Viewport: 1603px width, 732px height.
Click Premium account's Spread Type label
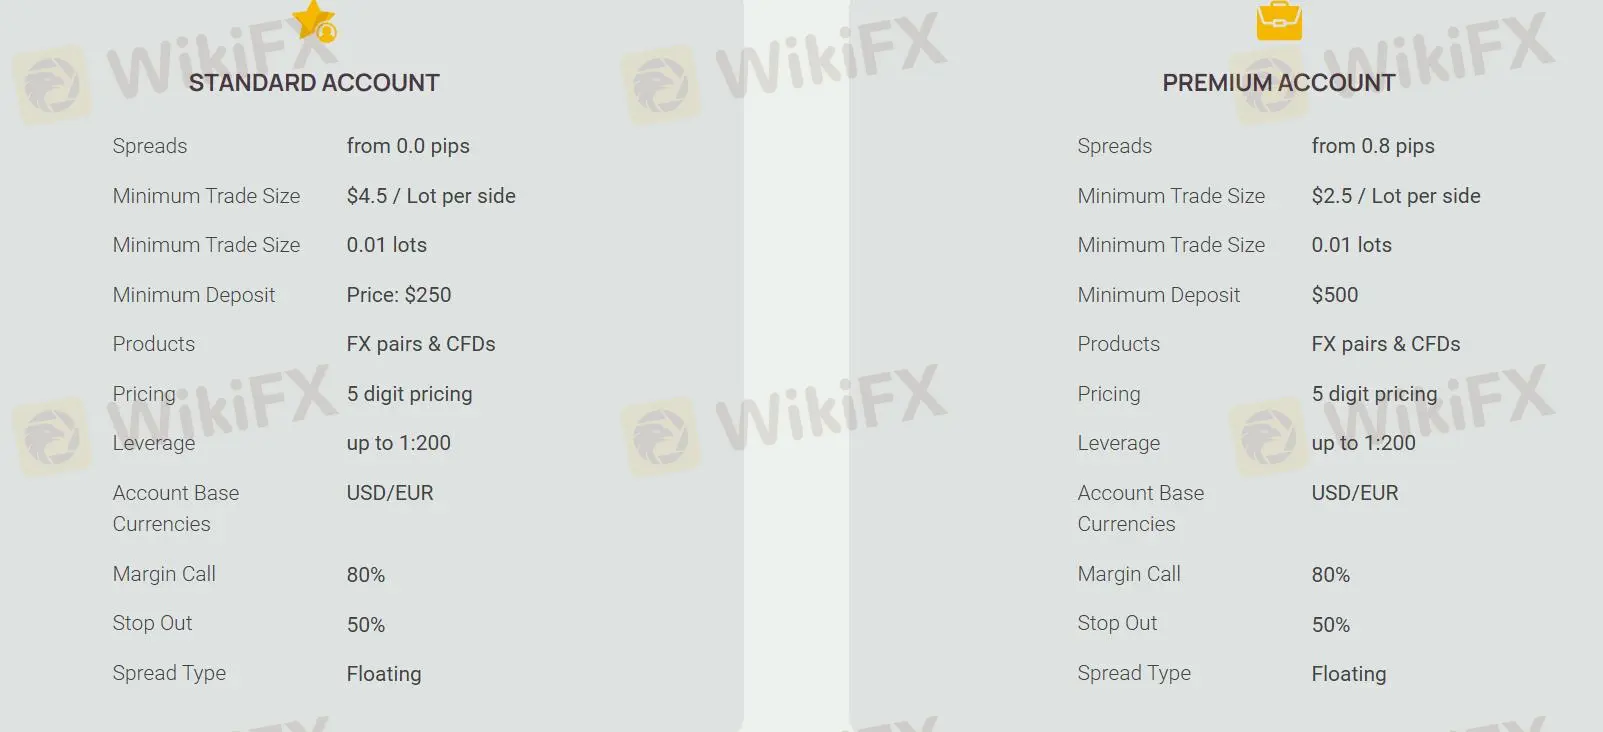[x=1134, y=673]
